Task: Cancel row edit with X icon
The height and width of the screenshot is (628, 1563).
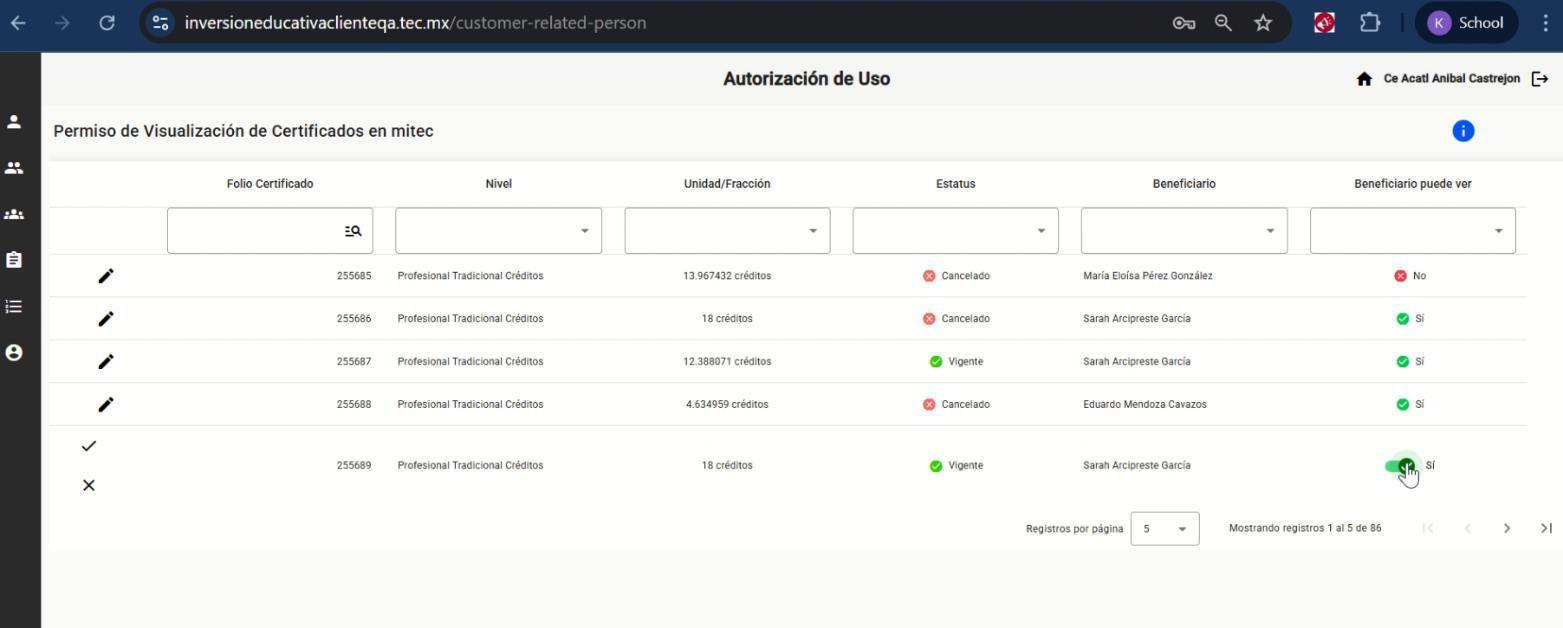Action: click(89, 486)
